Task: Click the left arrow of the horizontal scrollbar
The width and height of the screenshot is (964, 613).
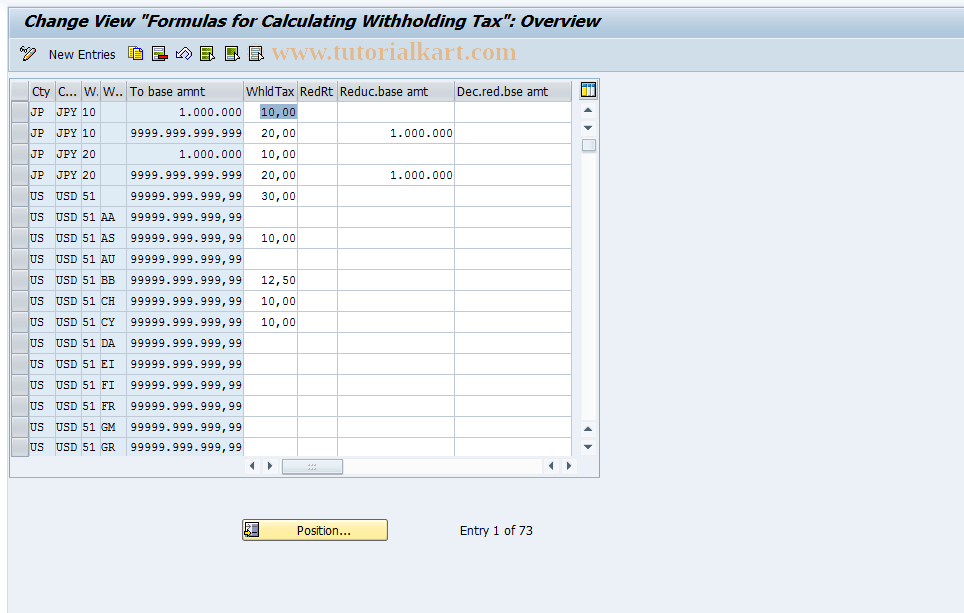Action: (x=252, y=465)
